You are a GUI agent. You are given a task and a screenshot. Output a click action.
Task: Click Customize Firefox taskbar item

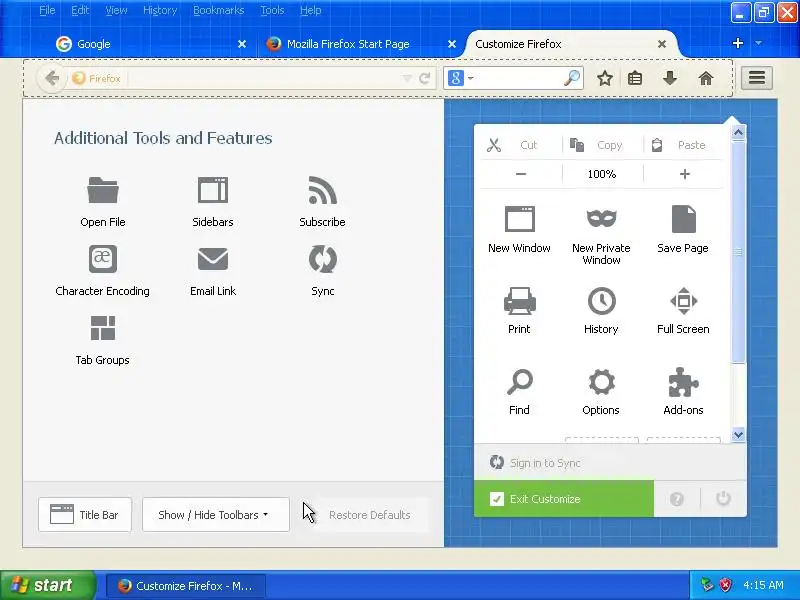pos(186,586)
